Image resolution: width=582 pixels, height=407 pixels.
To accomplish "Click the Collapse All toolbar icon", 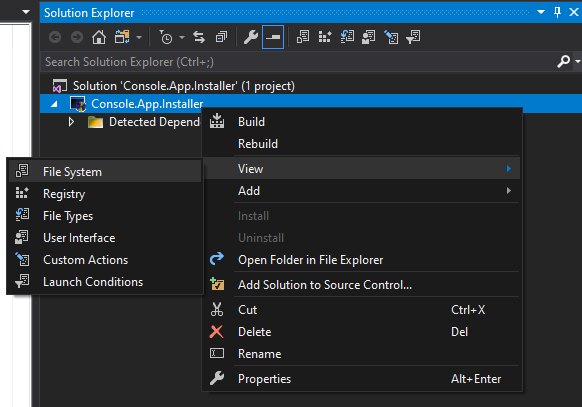I will click(222, 37).
